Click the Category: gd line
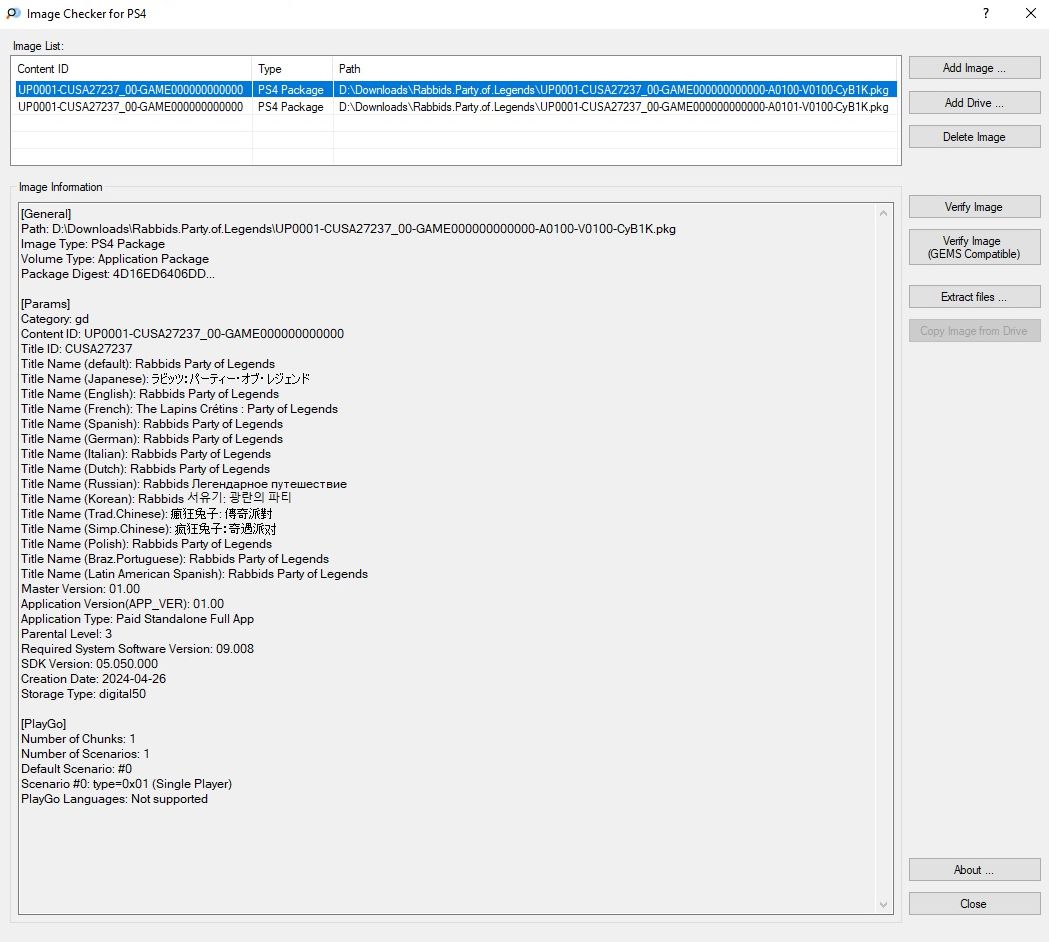 click(x=55, y=319)
